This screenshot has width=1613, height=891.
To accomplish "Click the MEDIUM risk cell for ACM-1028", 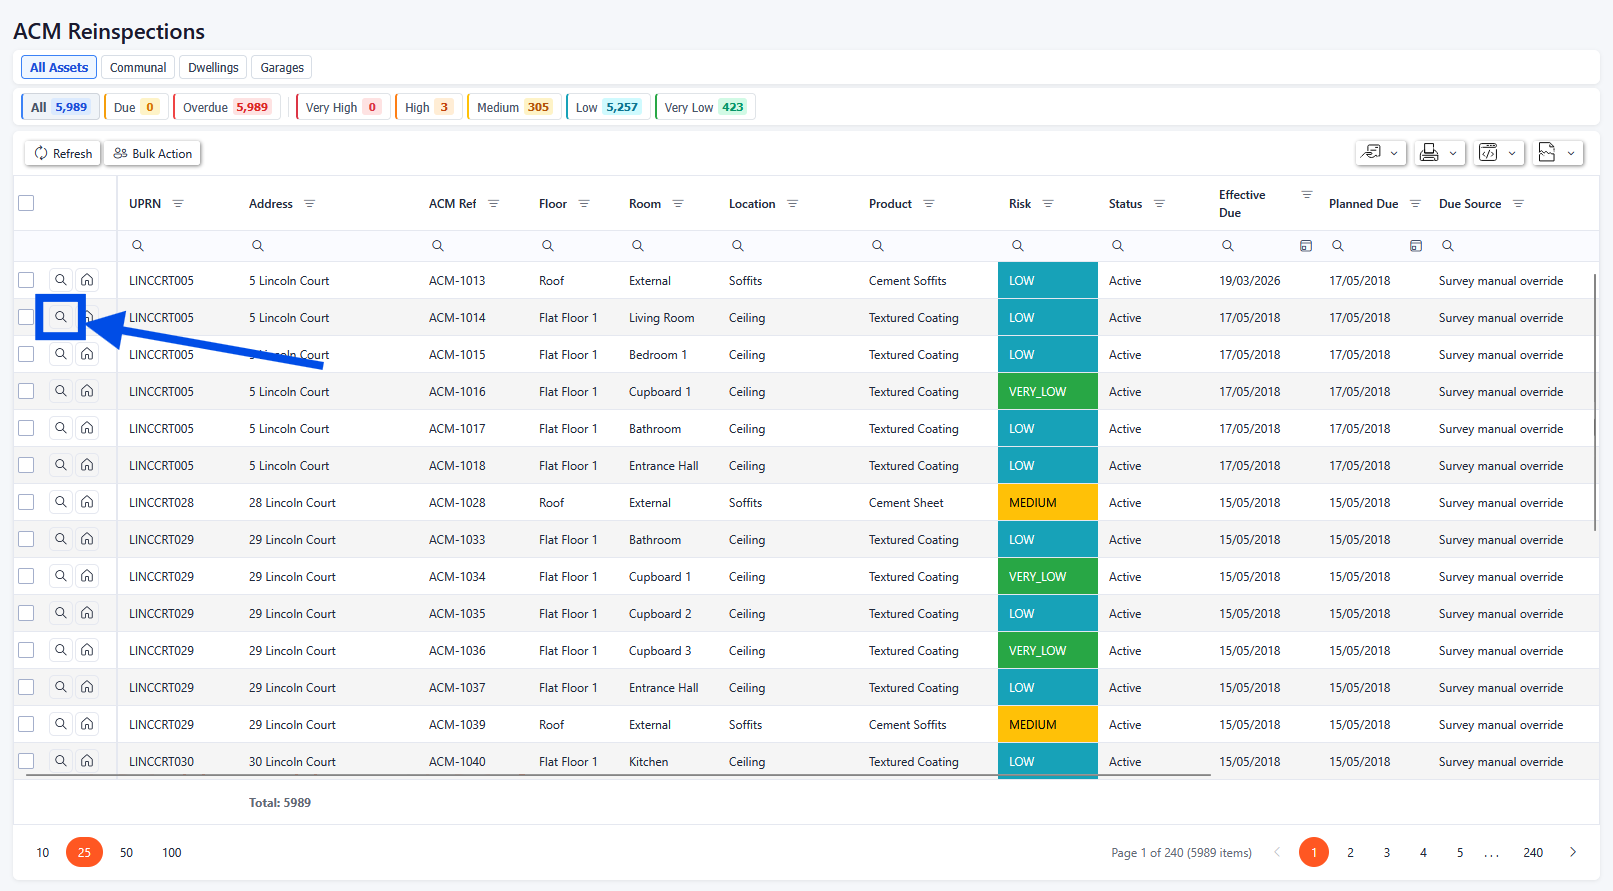I will (1047, 502).
